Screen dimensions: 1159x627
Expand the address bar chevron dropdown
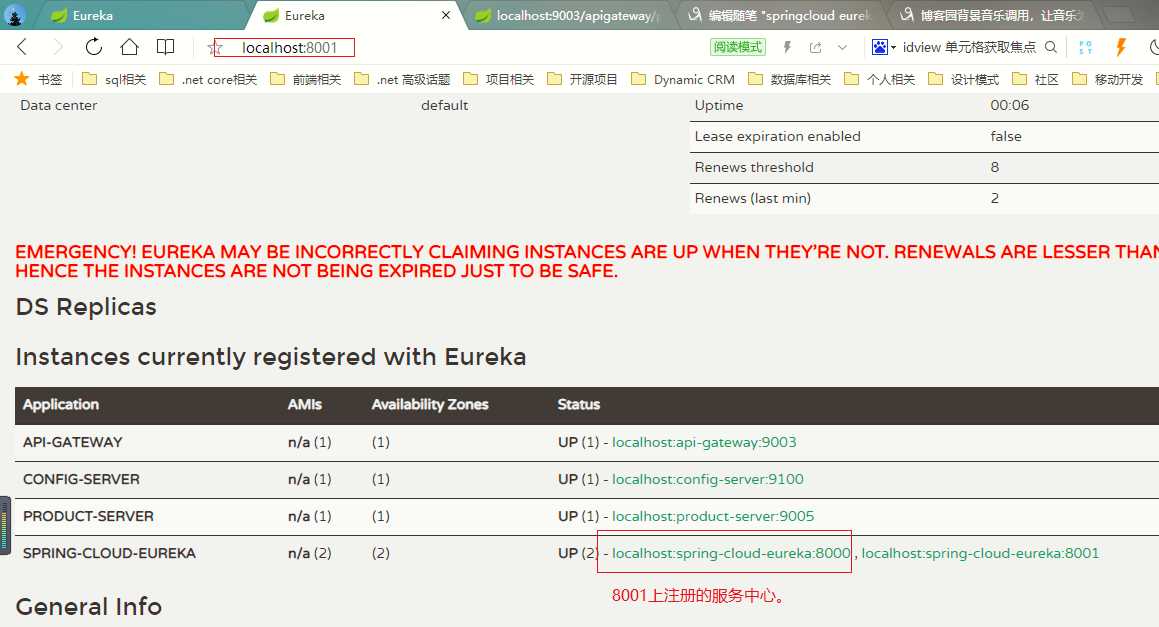842,47
